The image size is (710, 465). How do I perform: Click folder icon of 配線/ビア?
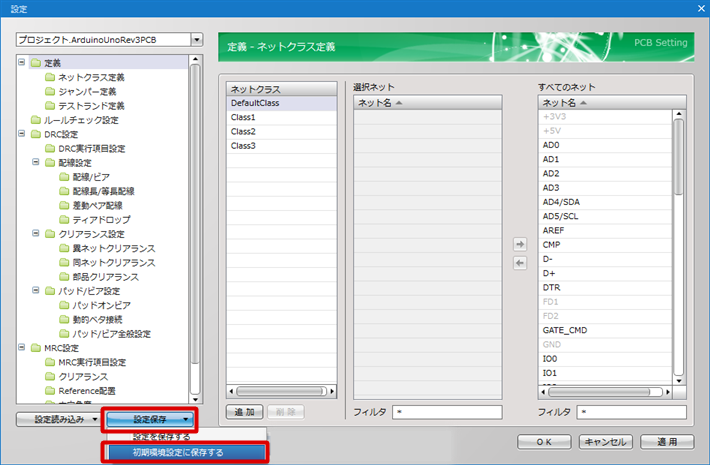pyautogui.click(x=64, y=177)
